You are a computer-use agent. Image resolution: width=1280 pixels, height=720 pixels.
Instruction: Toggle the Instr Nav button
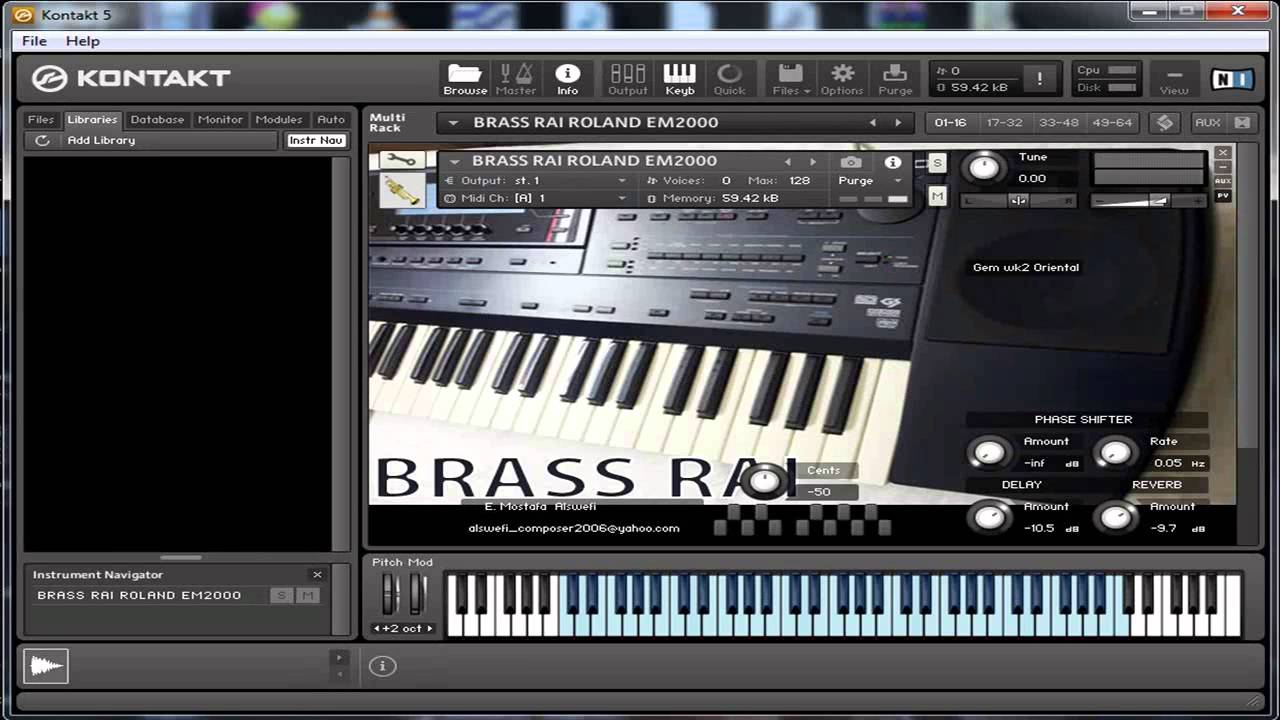(316, 140)
